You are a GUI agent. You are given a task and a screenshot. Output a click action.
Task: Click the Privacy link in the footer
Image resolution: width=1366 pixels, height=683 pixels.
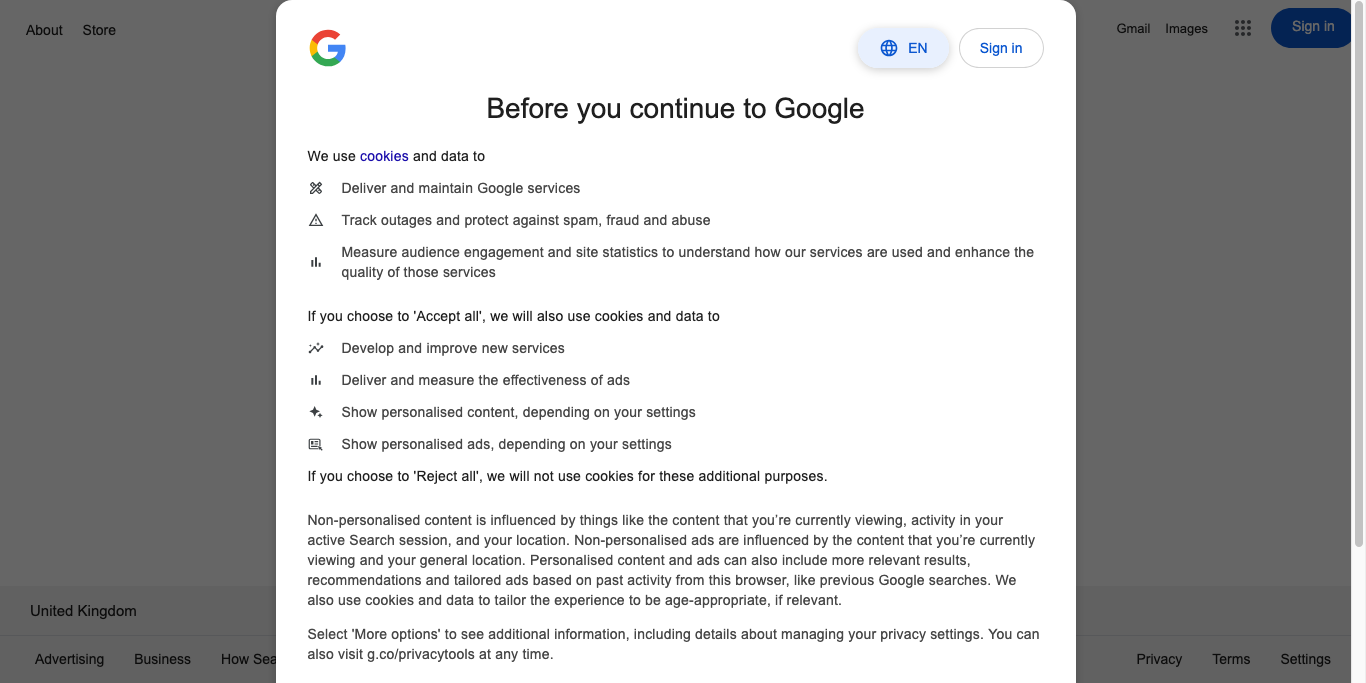click(x=1159, y=659)
